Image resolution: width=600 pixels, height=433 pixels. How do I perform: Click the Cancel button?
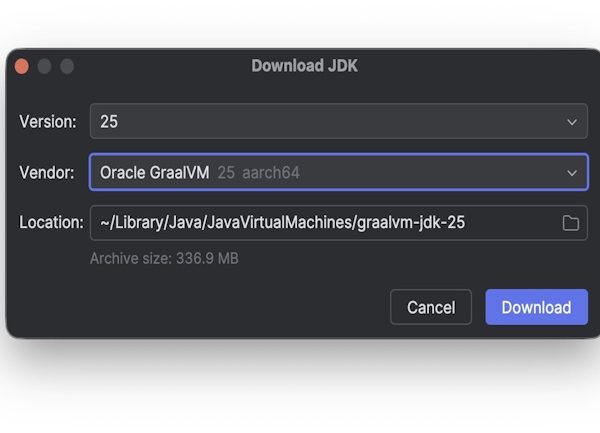[x=431, y=307]
